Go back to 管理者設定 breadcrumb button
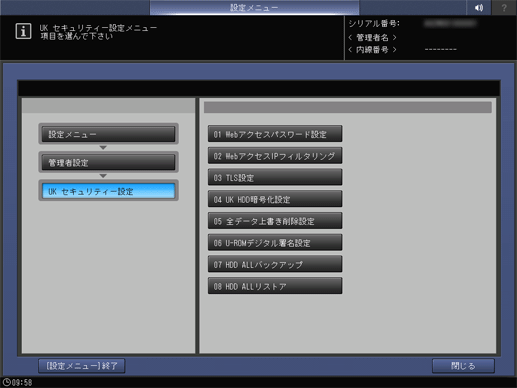517x388 pixels. click(108, 162)
